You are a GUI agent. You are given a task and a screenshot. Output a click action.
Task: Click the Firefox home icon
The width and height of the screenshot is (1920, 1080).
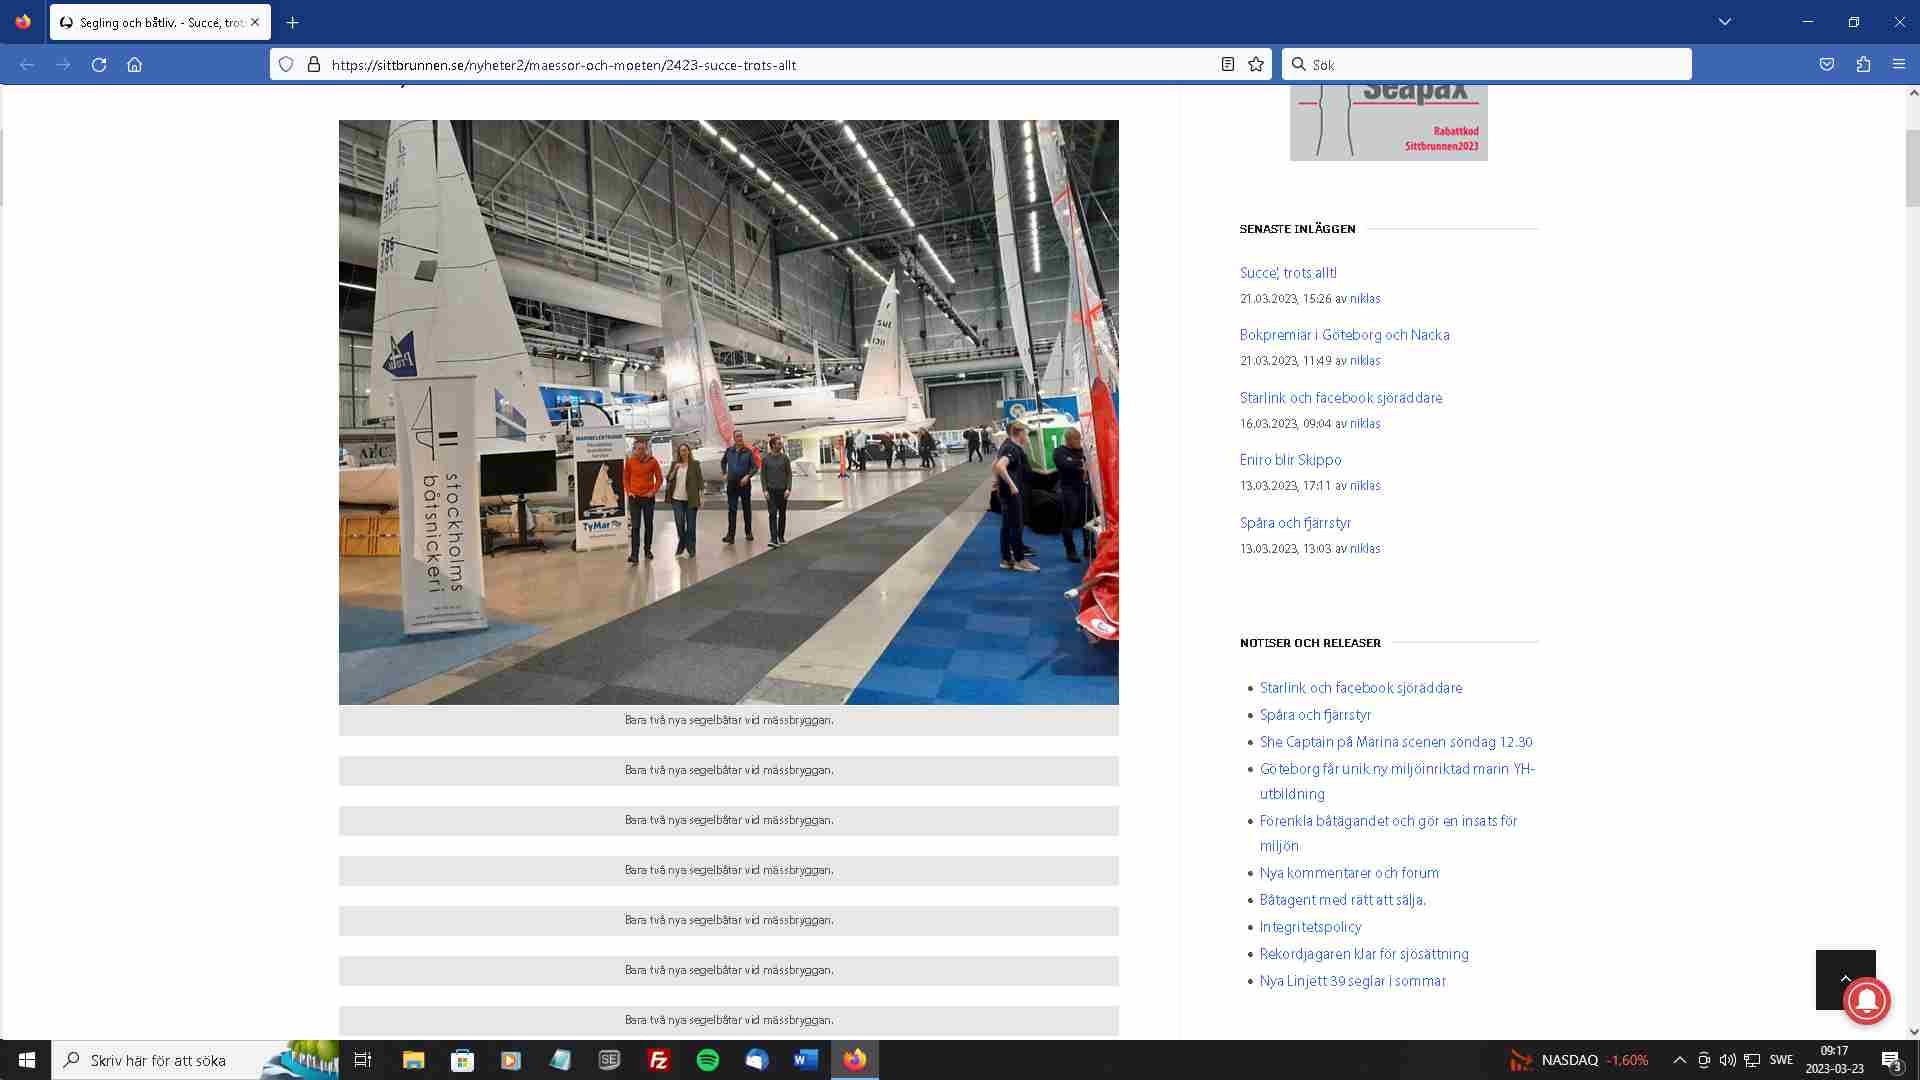[134, 65]
